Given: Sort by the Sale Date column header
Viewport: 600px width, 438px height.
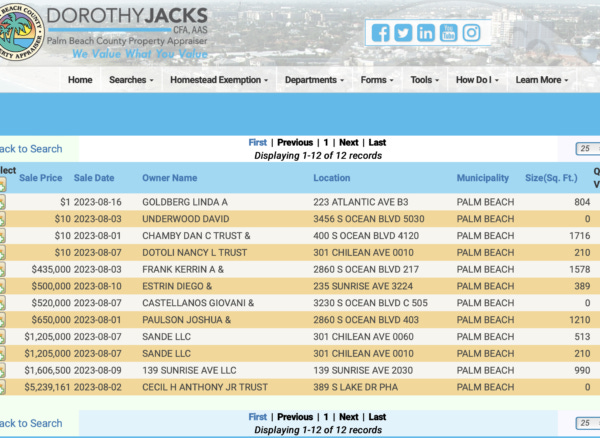Looking at the screenshot, I should (x=94, y=178).
